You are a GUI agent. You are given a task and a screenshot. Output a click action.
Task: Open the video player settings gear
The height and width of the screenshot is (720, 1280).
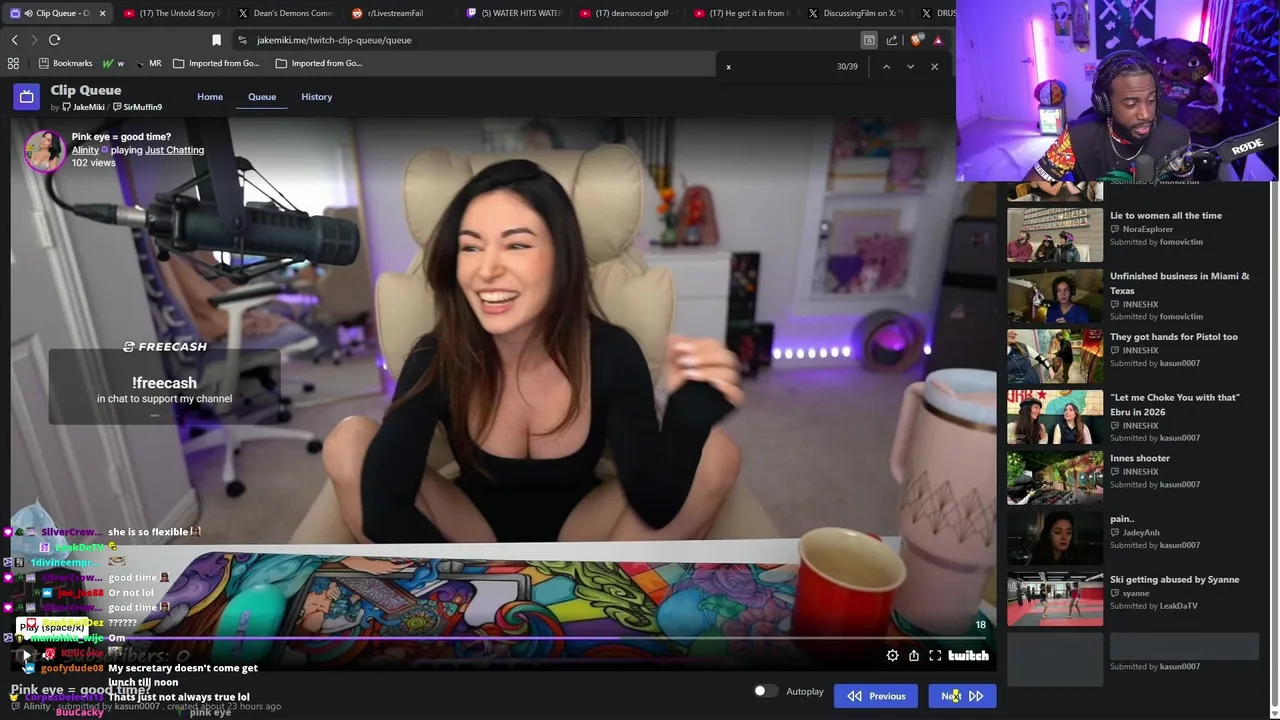coord(892,655)
